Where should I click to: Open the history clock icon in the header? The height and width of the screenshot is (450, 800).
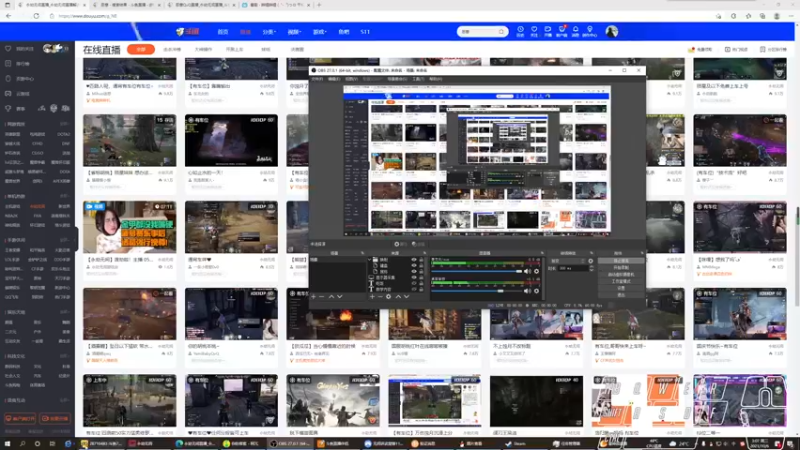[520, 31]
